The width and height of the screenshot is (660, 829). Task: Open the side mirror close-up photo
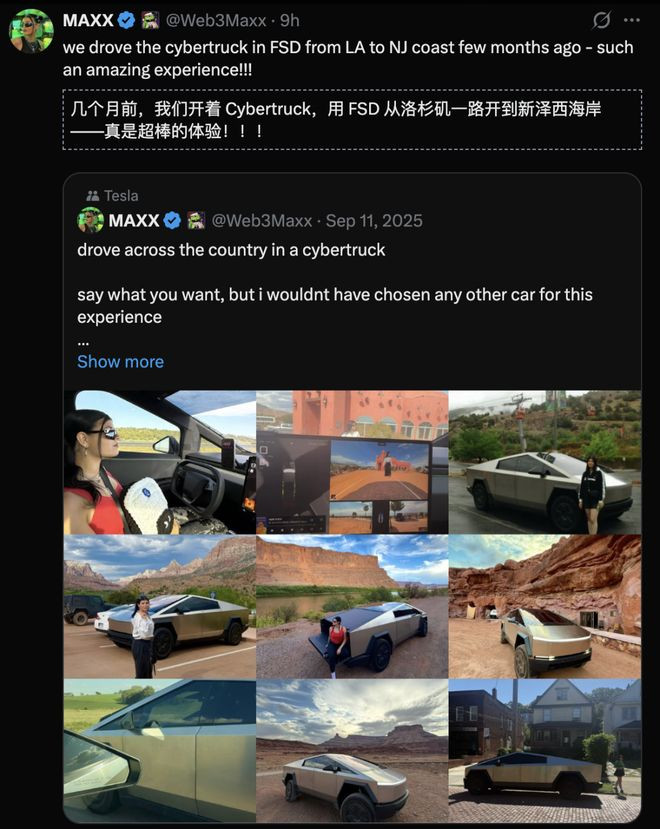160,751
